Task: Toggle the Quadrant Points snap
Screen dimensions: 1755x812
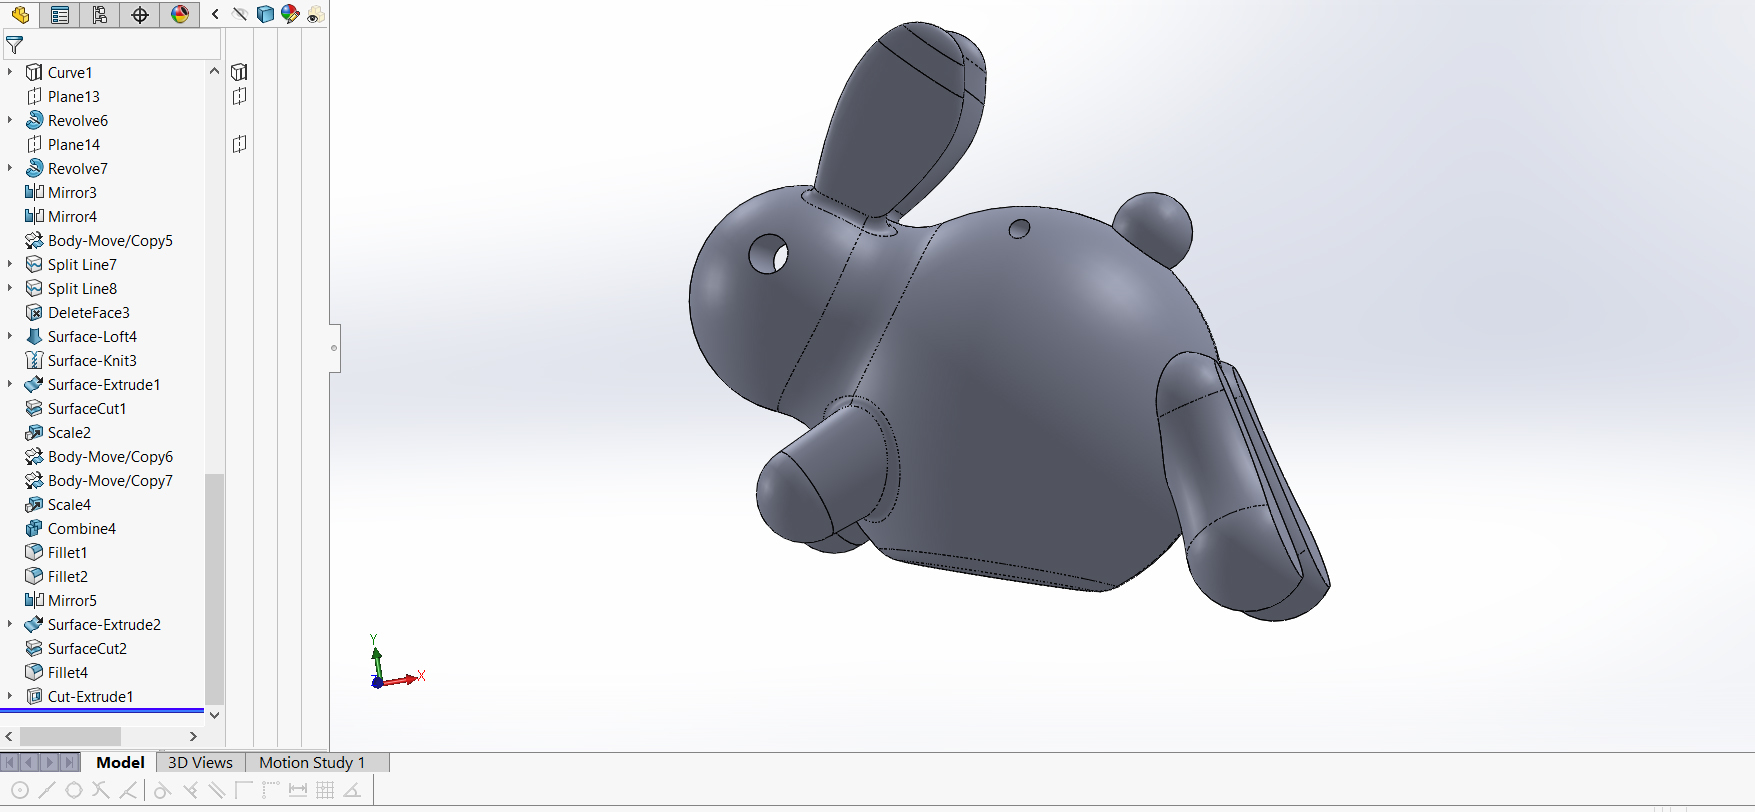Action: click(x=73, y=790)
